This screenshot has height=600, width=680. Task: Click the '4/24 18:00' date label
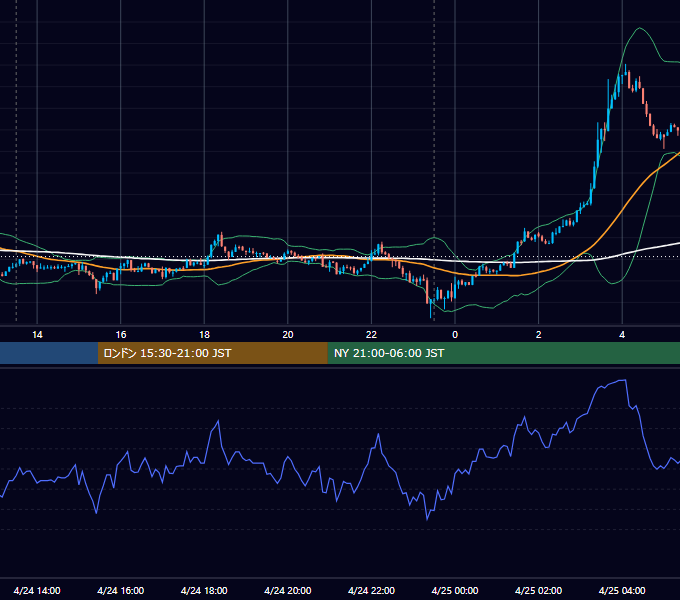click(204, 590)
